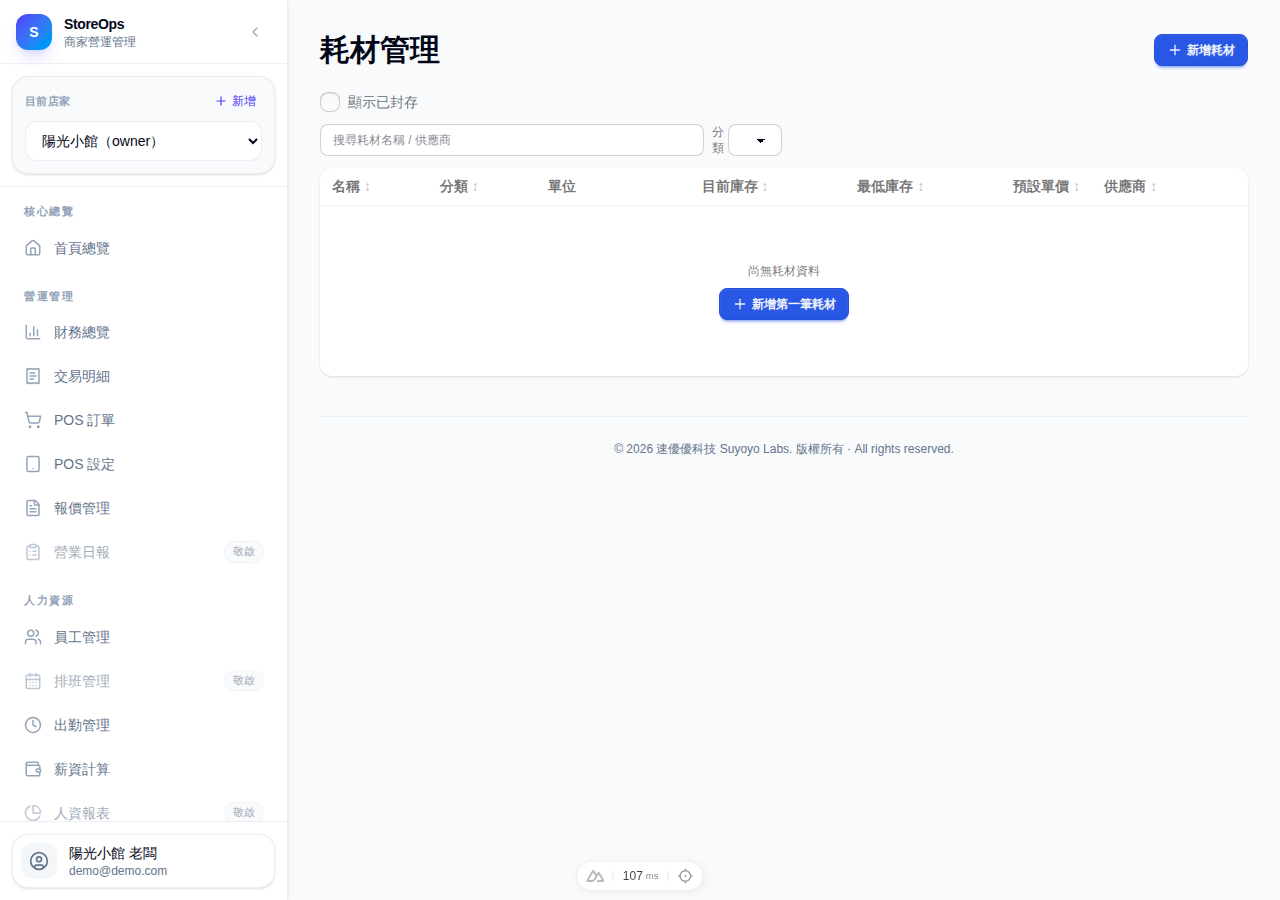Click the 新增第一筆耗材 button
This screenshot has width=1280, height=900.
784,304
